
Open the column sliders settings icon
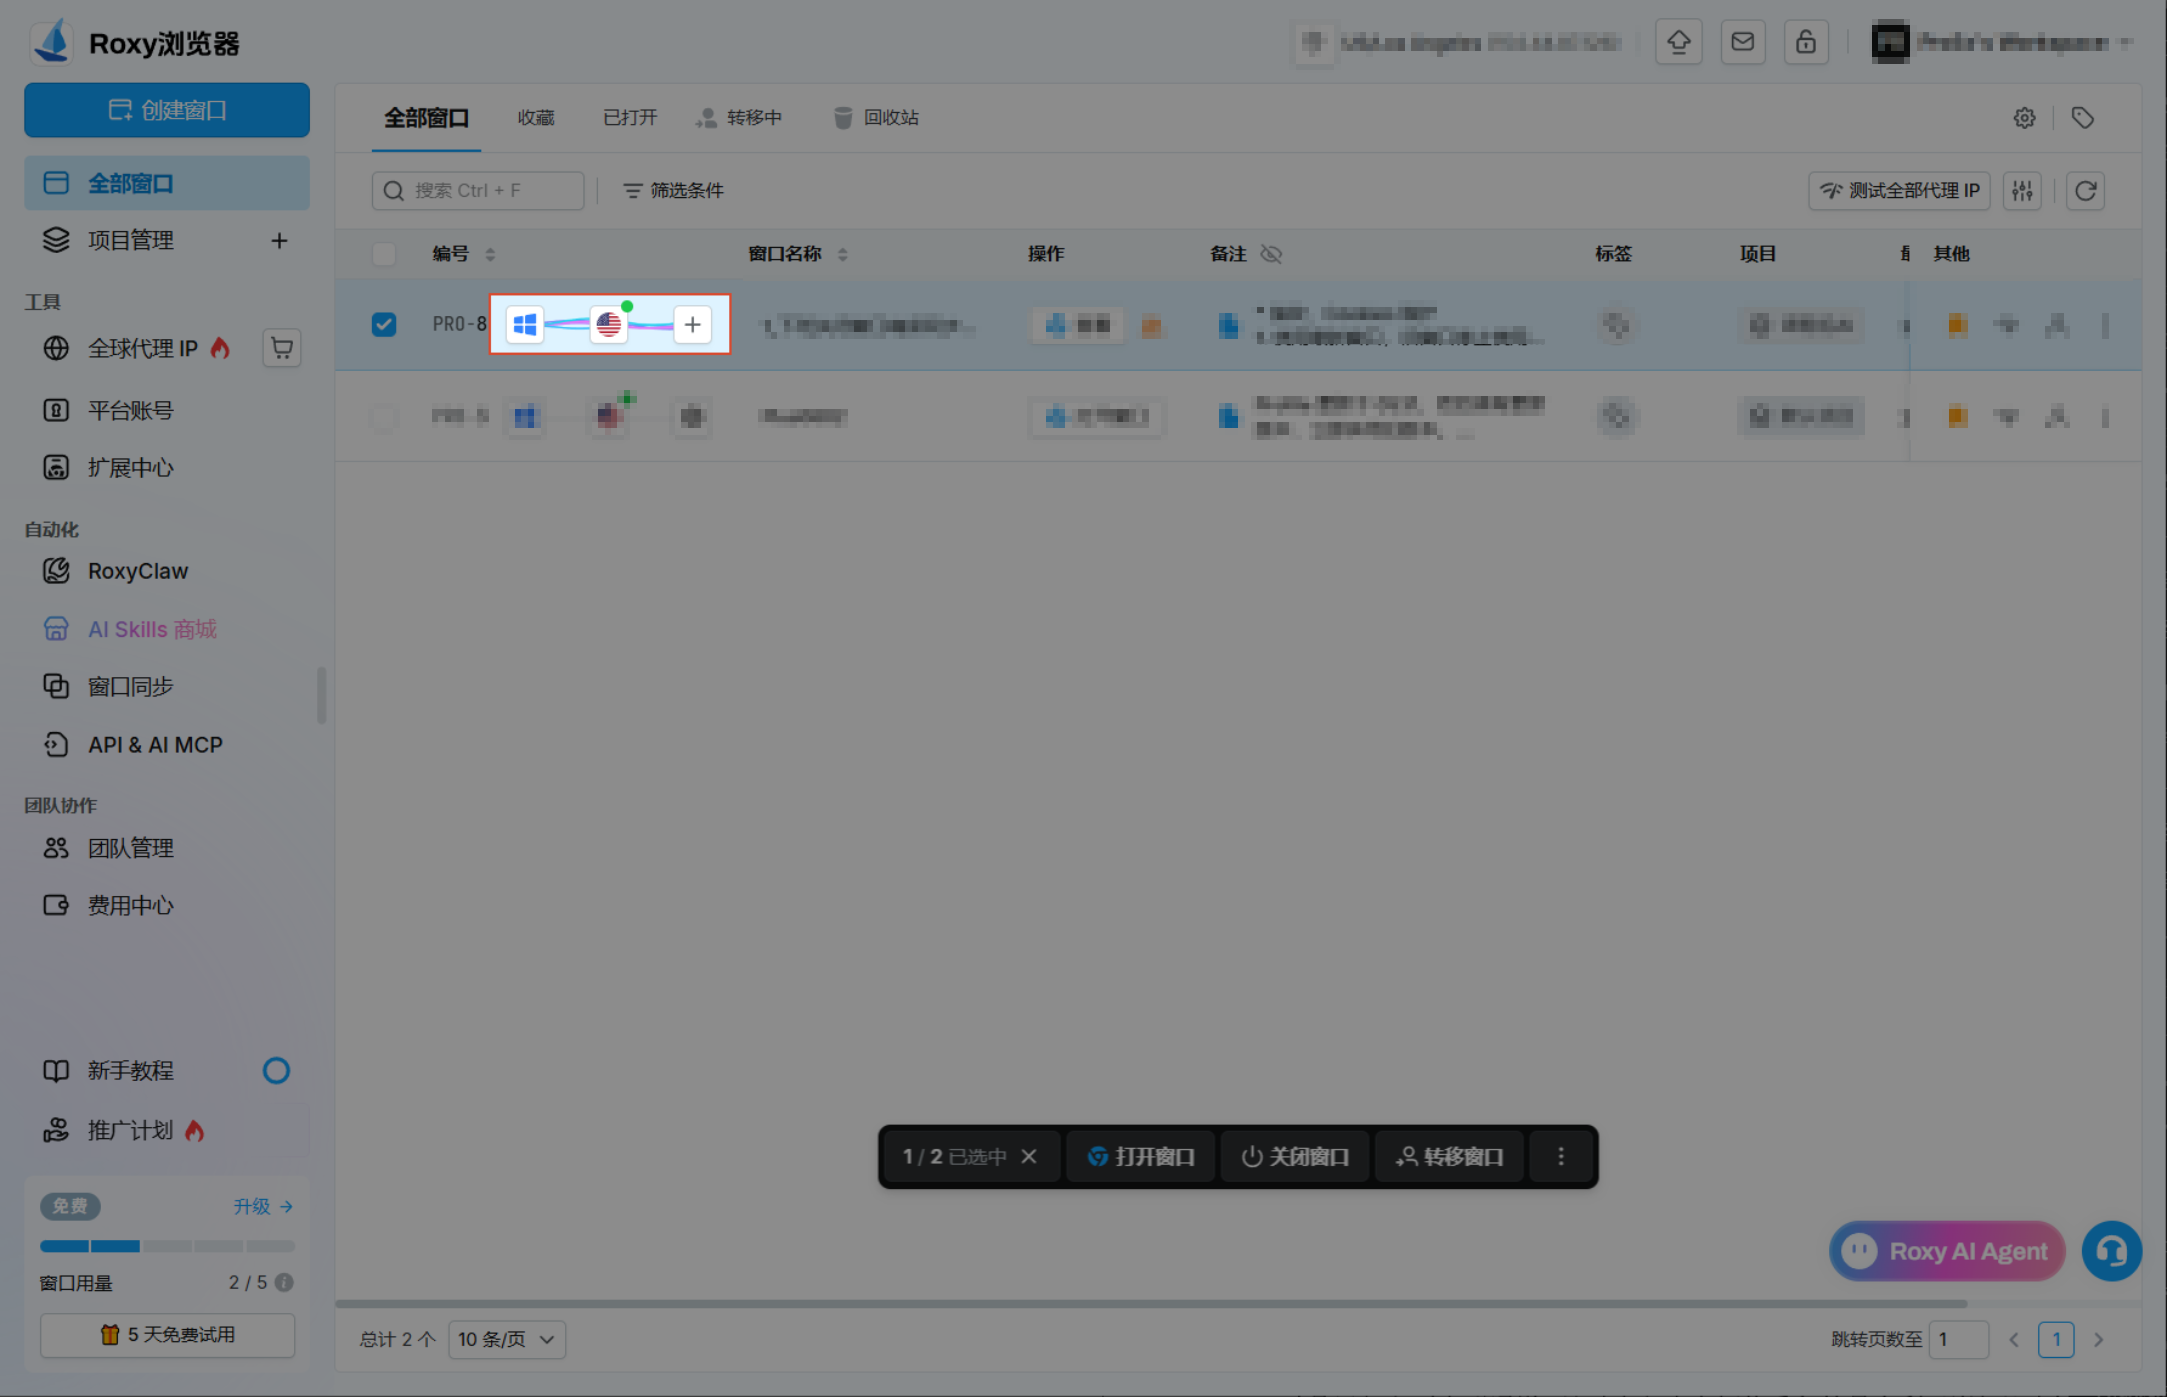(2022, 190)
